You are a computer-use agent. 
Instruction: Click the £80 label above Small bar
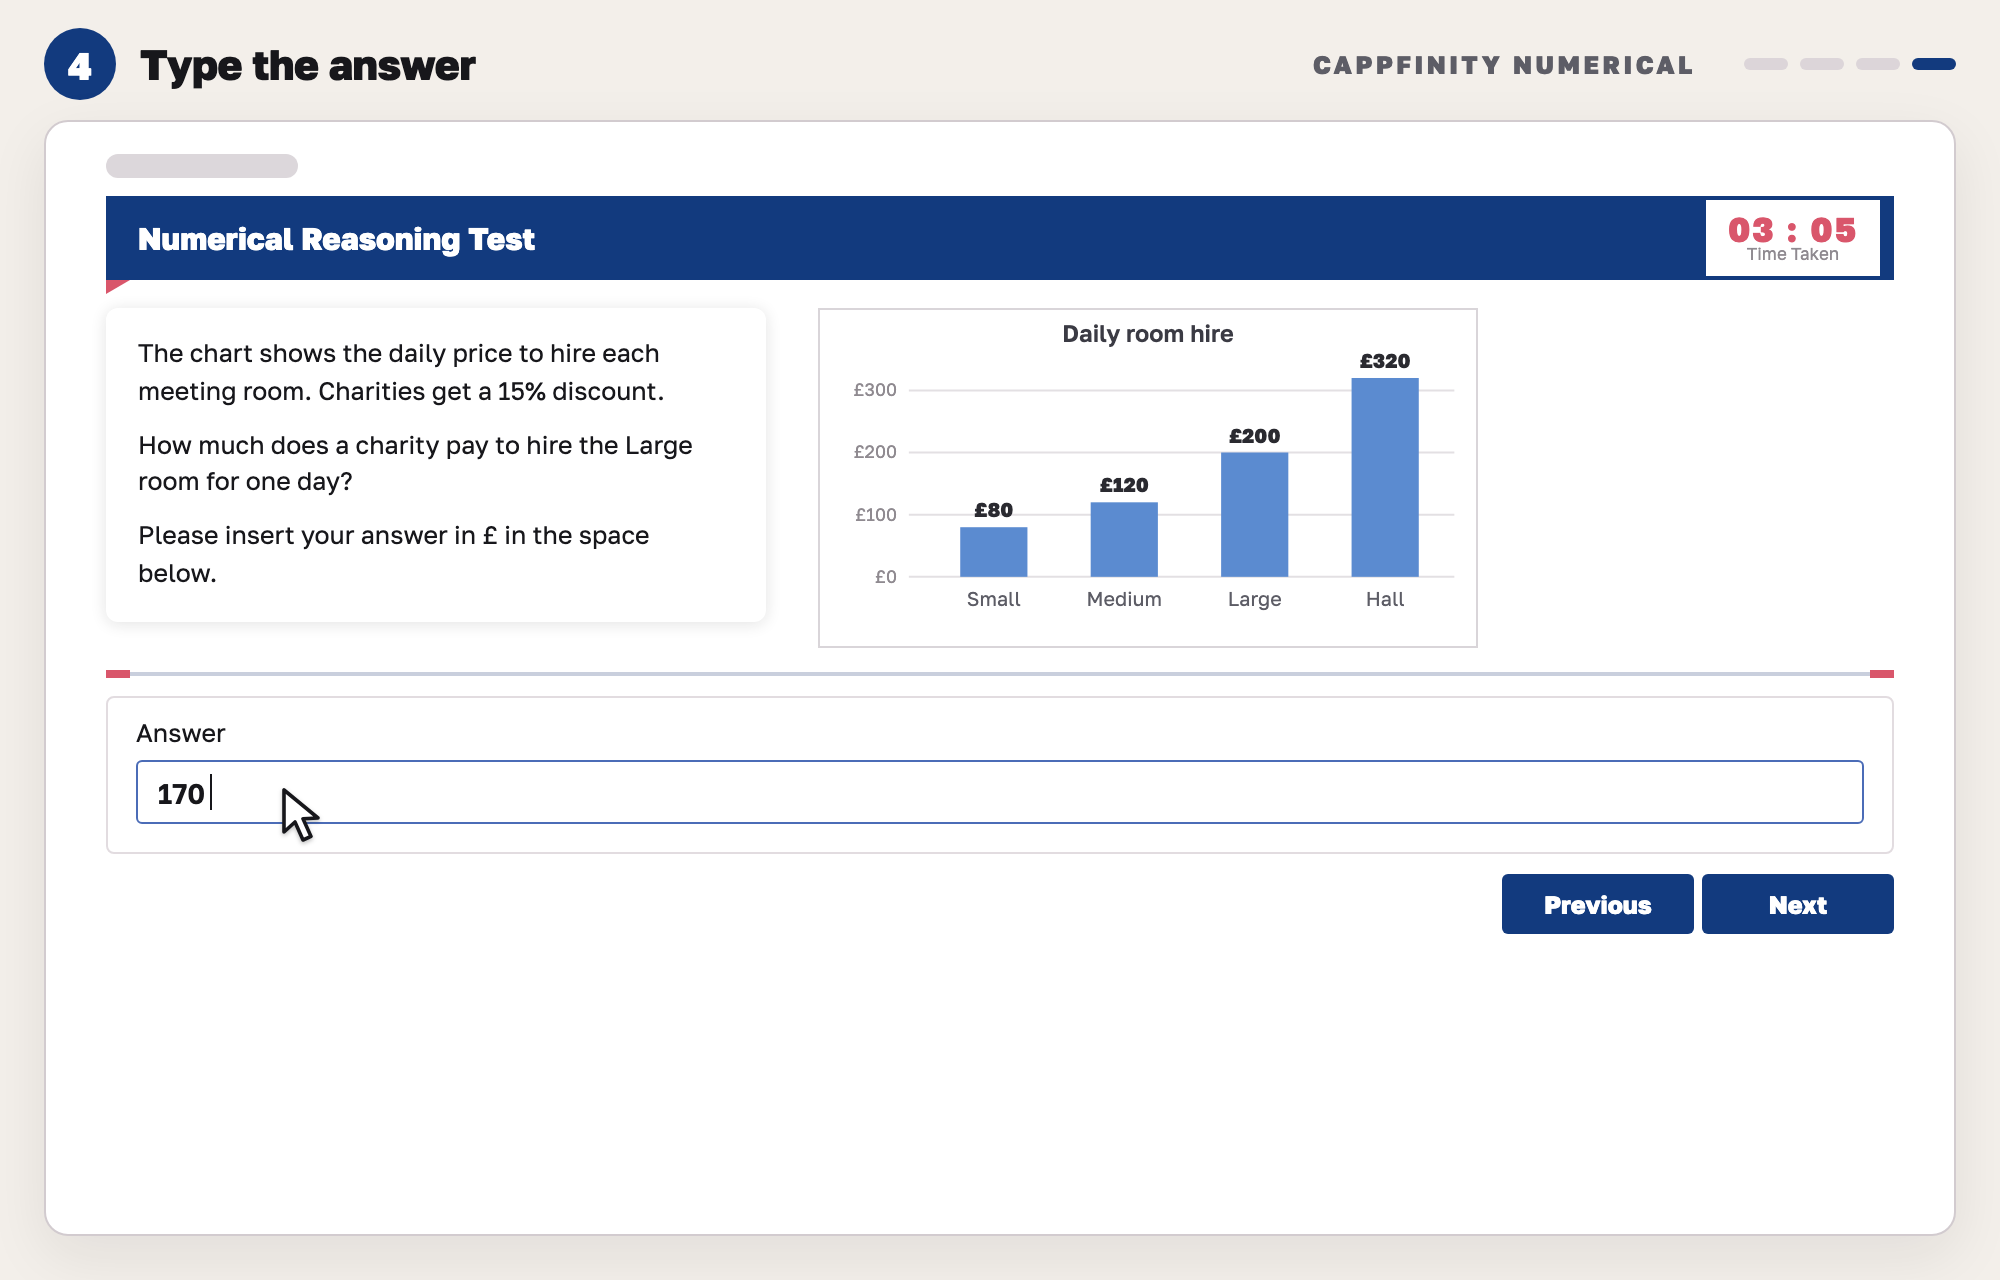[x=993, y=510]
